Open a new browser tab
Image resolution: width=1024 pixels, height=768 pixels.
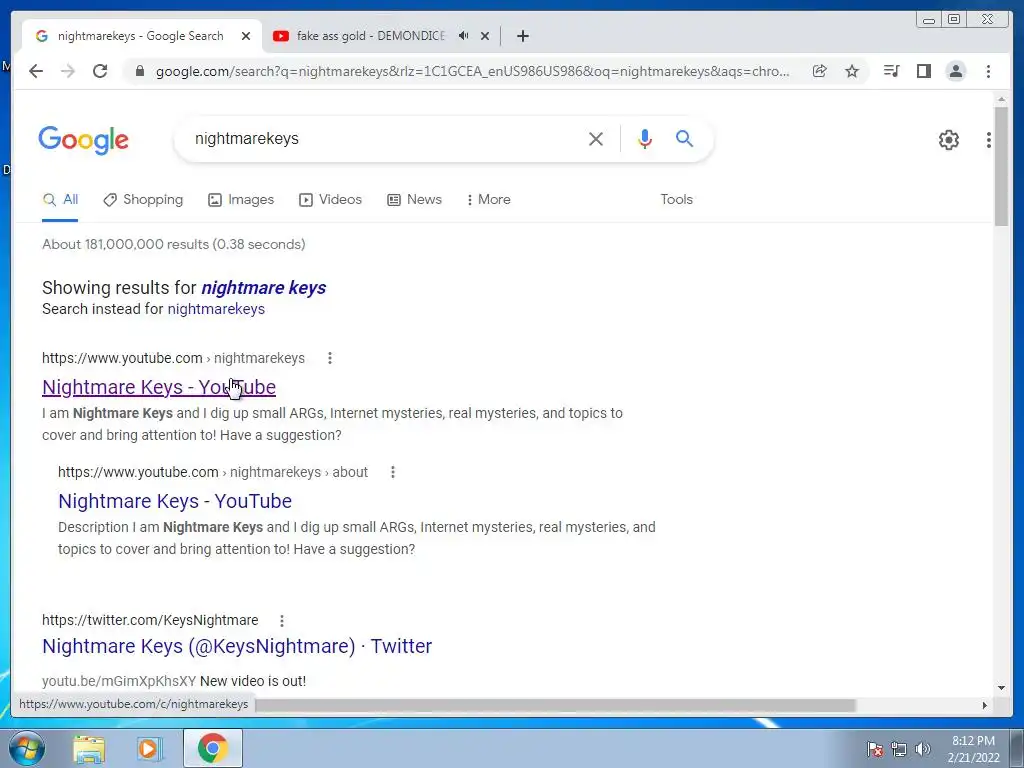tap(522, 36)
